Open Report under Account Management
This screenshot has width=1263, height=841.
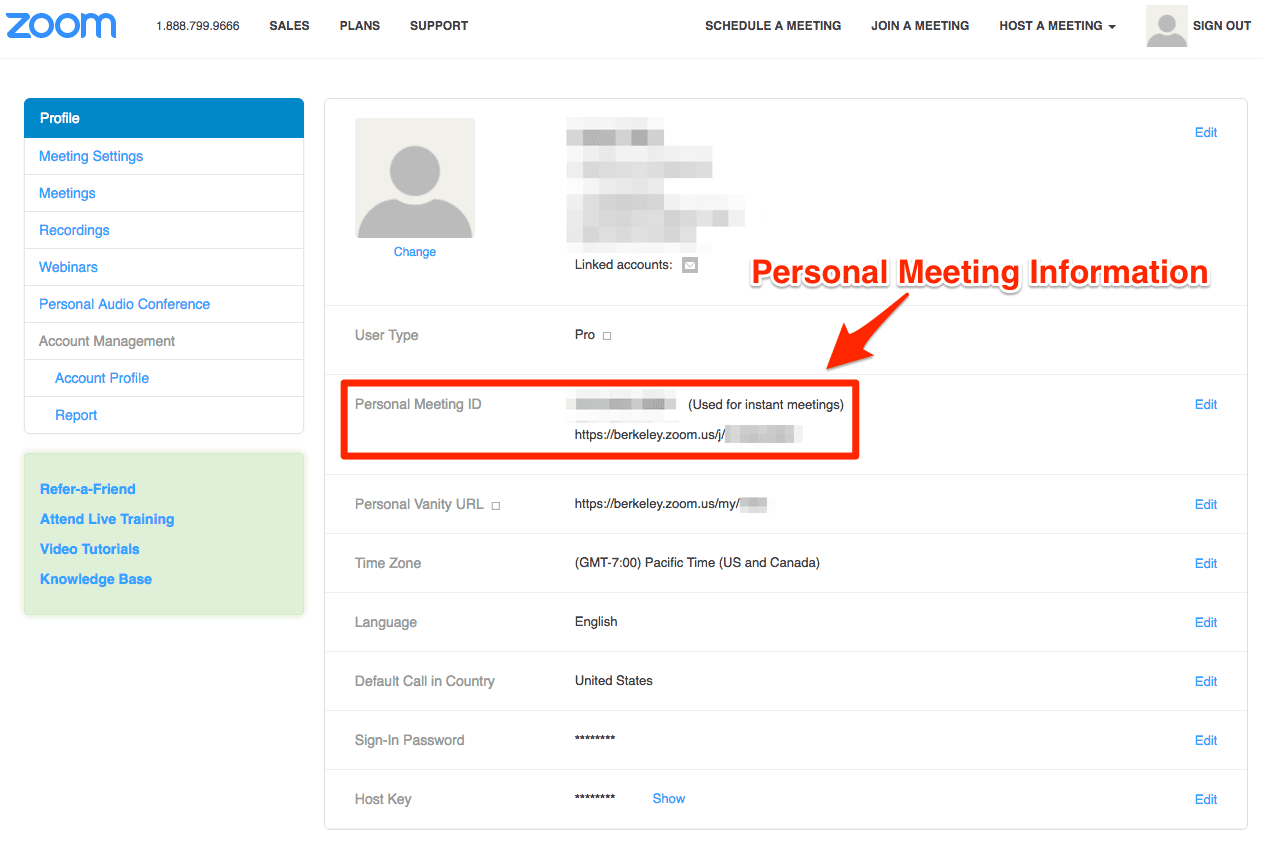point(76,415)
